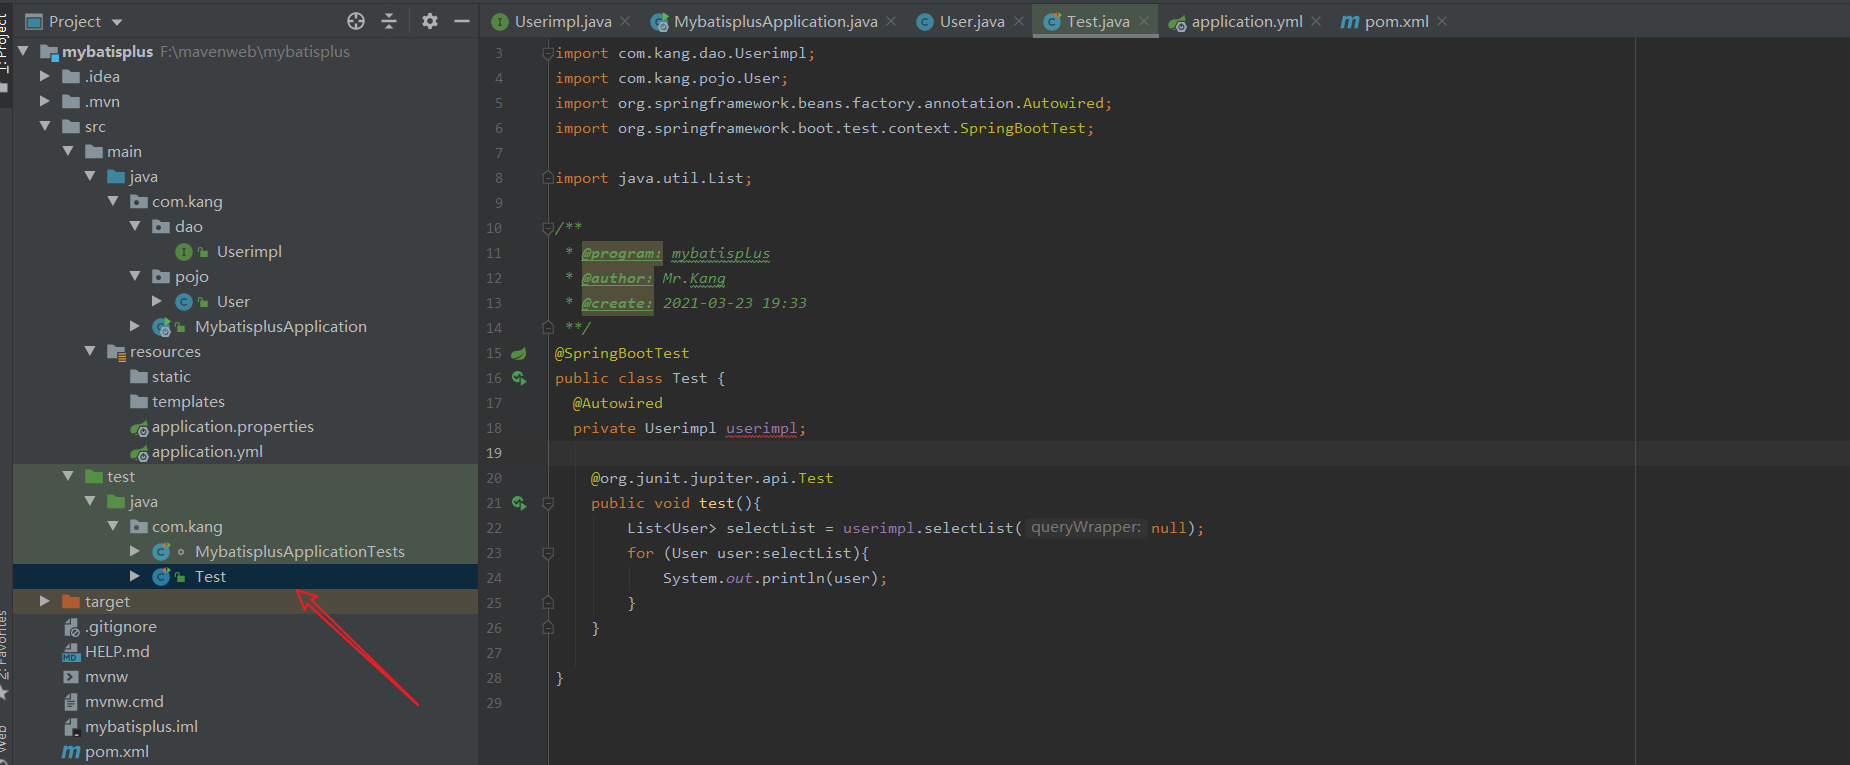Click the queryWrapper parameter hint
The height and width of the screenshot is (765, 1850).
(x=1085, y=527)
